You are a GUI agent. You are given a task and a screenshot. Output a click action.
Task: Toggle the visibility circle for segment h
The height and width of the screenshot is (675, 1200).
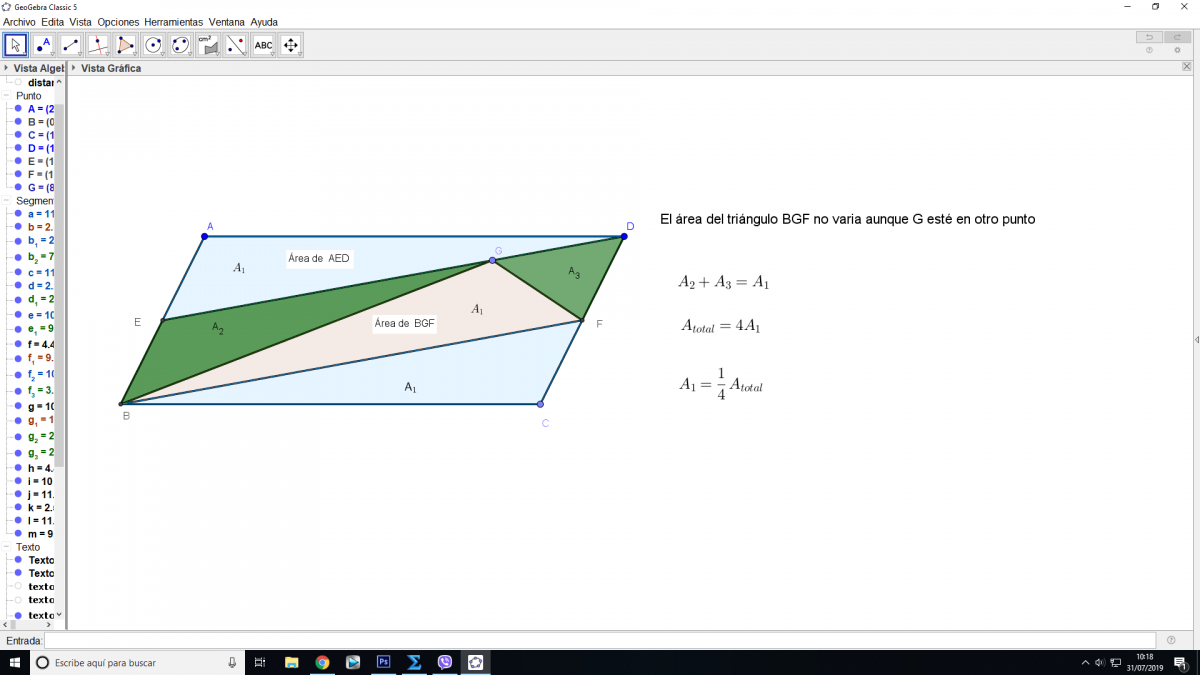[x=18, y=468]
